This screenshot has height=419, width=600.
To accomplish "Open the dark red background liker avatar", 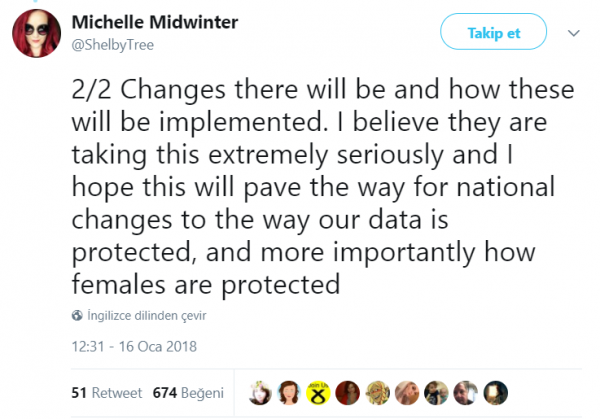I will [x=347, y=393].
